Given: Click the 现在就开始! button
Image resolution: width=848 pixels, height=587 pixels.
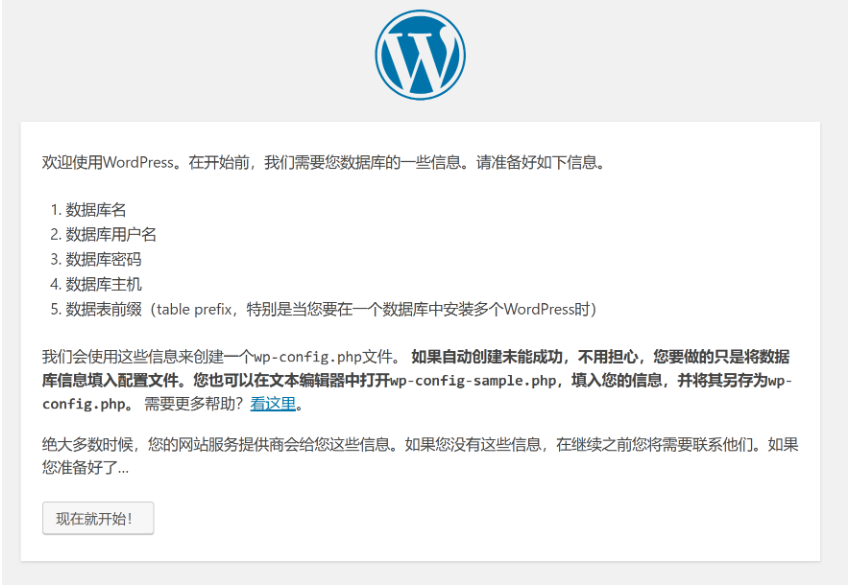Looking at the screenshot, I should pyautogui.click(x=98, y=518).
